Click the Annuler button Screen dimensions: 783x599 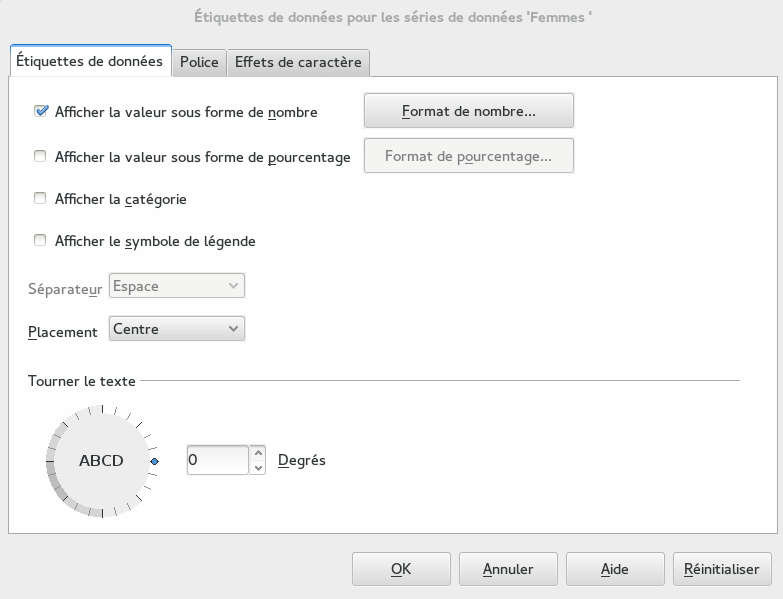(x=508, y=569)
